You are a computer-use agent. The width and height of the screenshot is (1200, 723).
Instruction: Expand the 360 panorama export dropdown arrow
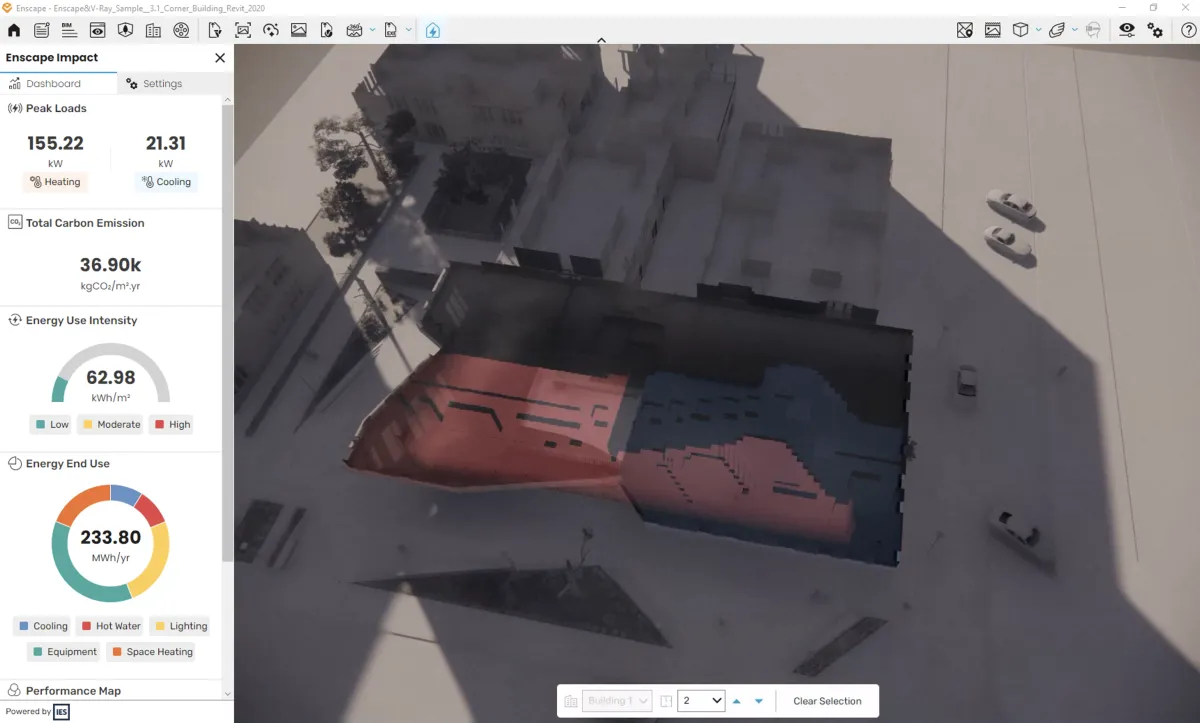click(x=372, y=30)
